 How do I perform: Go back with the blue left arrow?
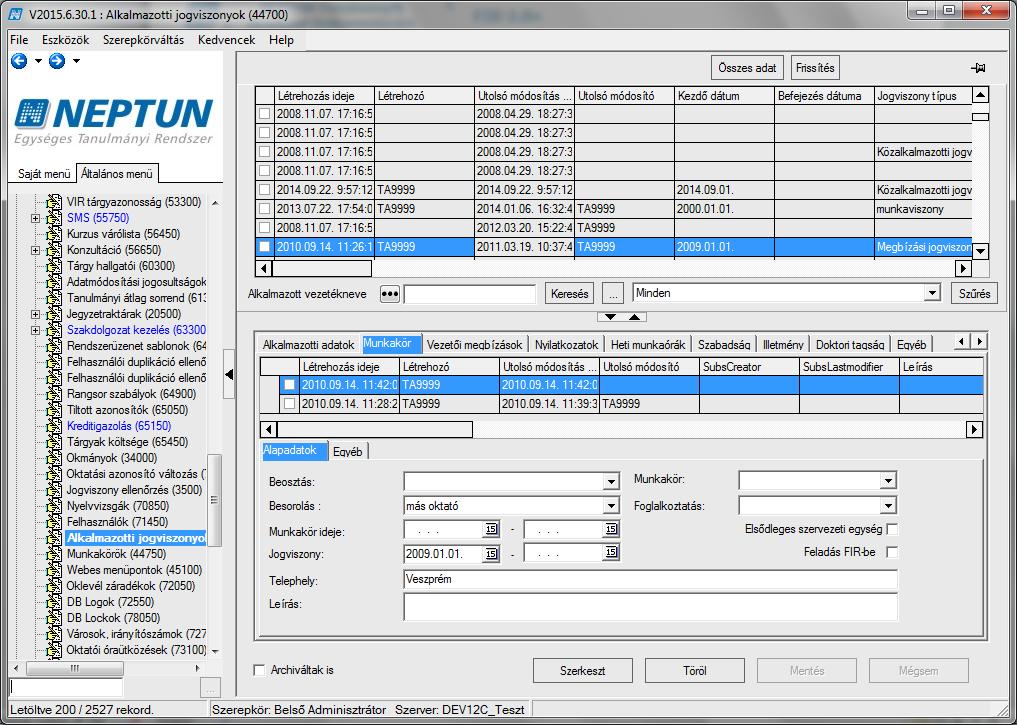[x=19, y=61]
